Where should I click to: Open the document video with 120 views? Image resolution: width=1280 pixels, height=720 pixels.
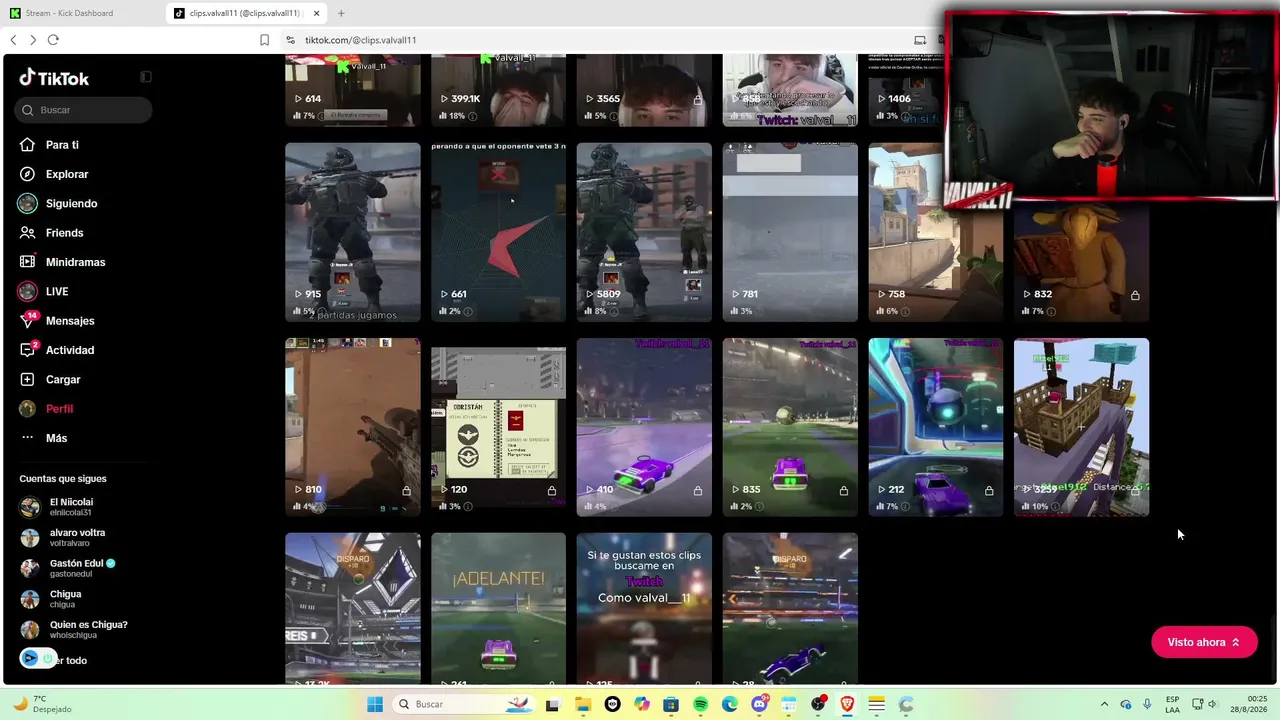(498, 427)
